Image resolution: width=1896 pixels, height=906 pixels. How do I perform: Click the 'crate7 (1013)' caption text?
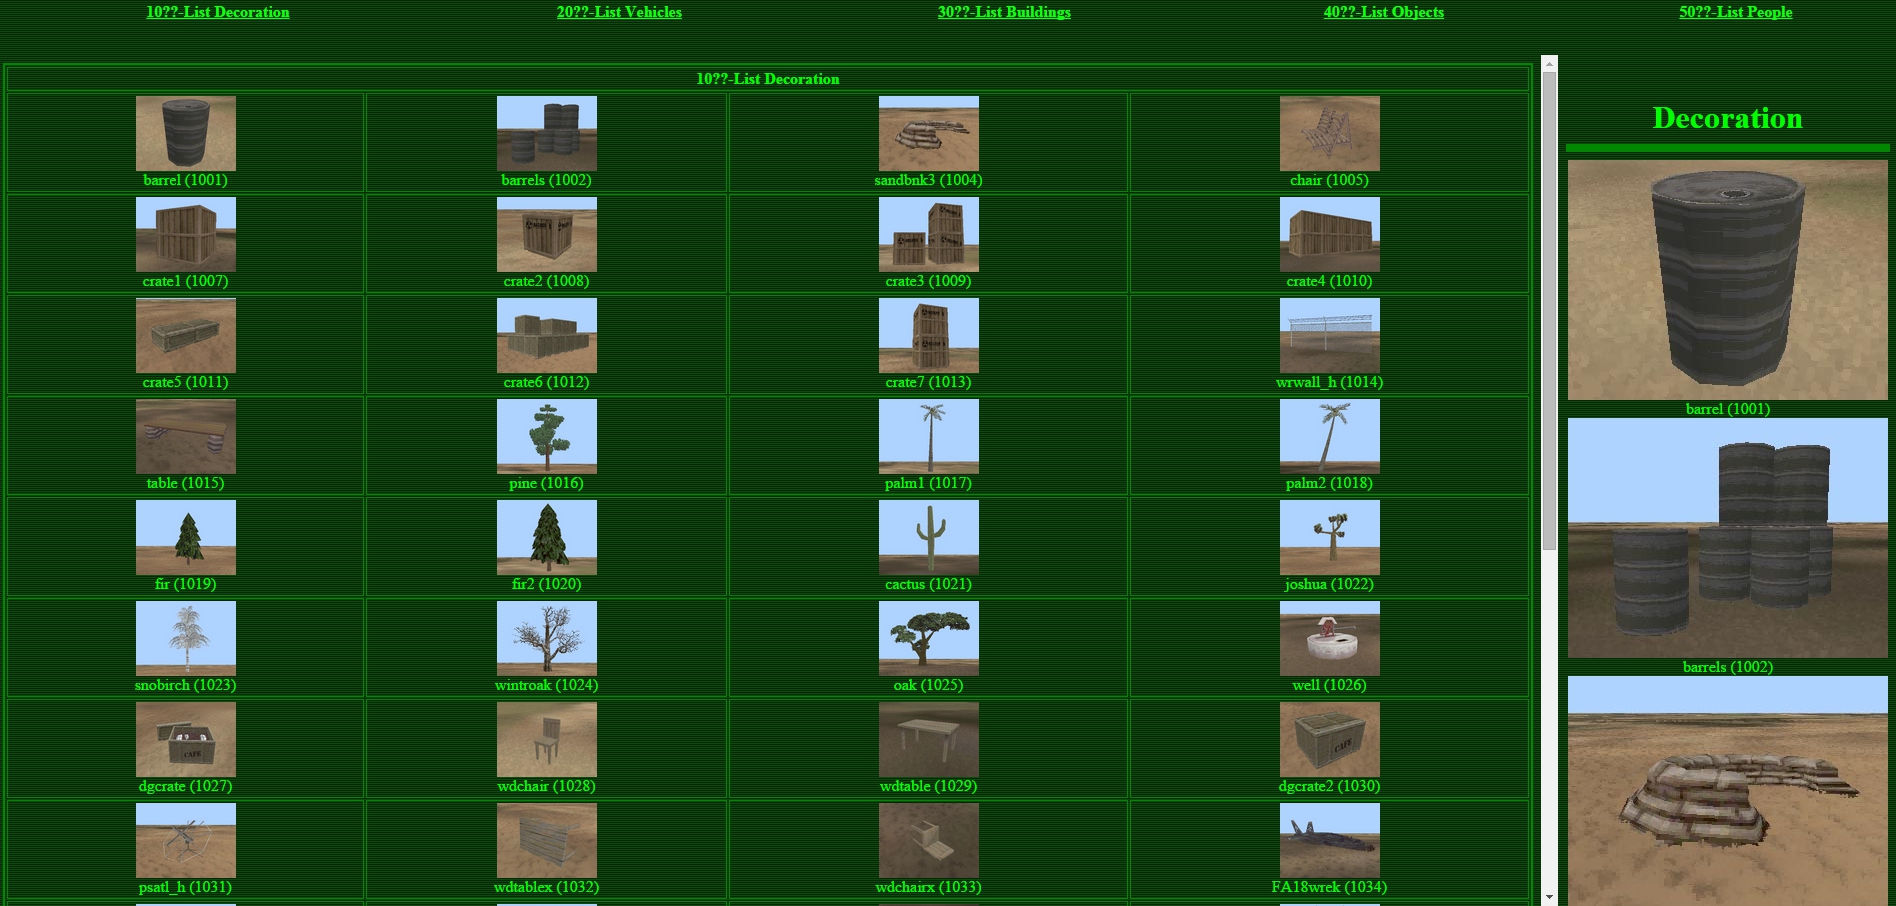tap(928, 382)
